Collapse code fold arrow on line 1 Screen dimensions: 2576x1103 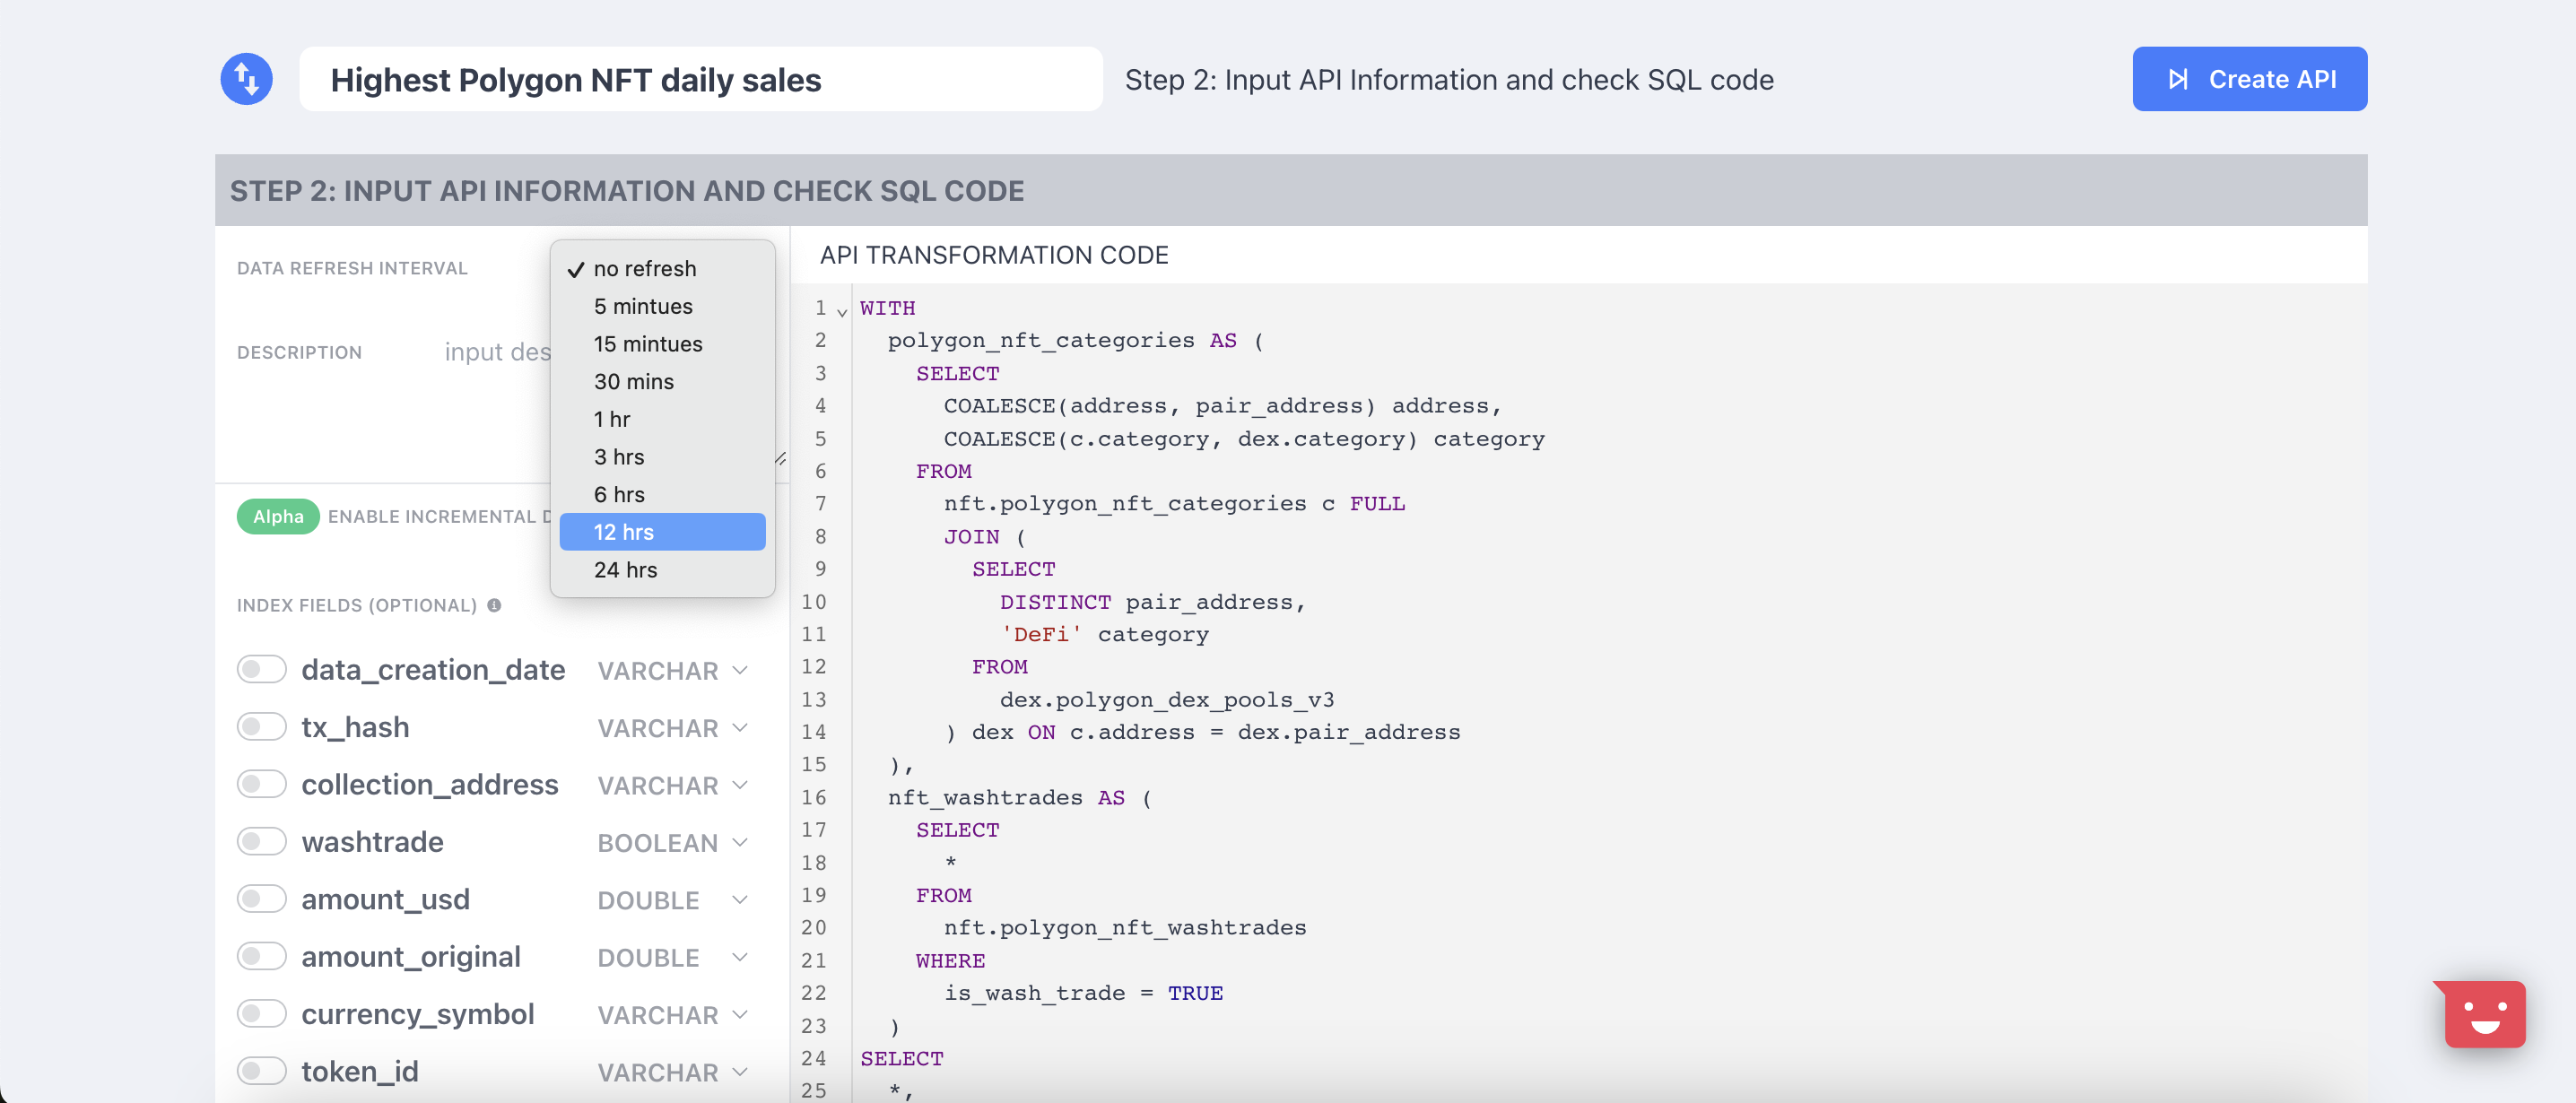tap(842, 312)
